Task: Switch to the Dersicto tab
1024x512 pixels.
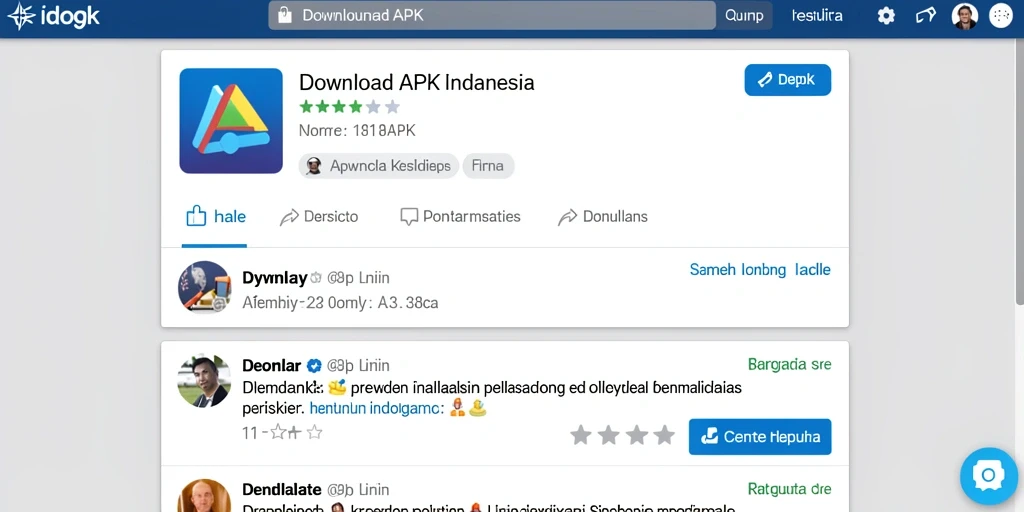Action: click(319, 216)
